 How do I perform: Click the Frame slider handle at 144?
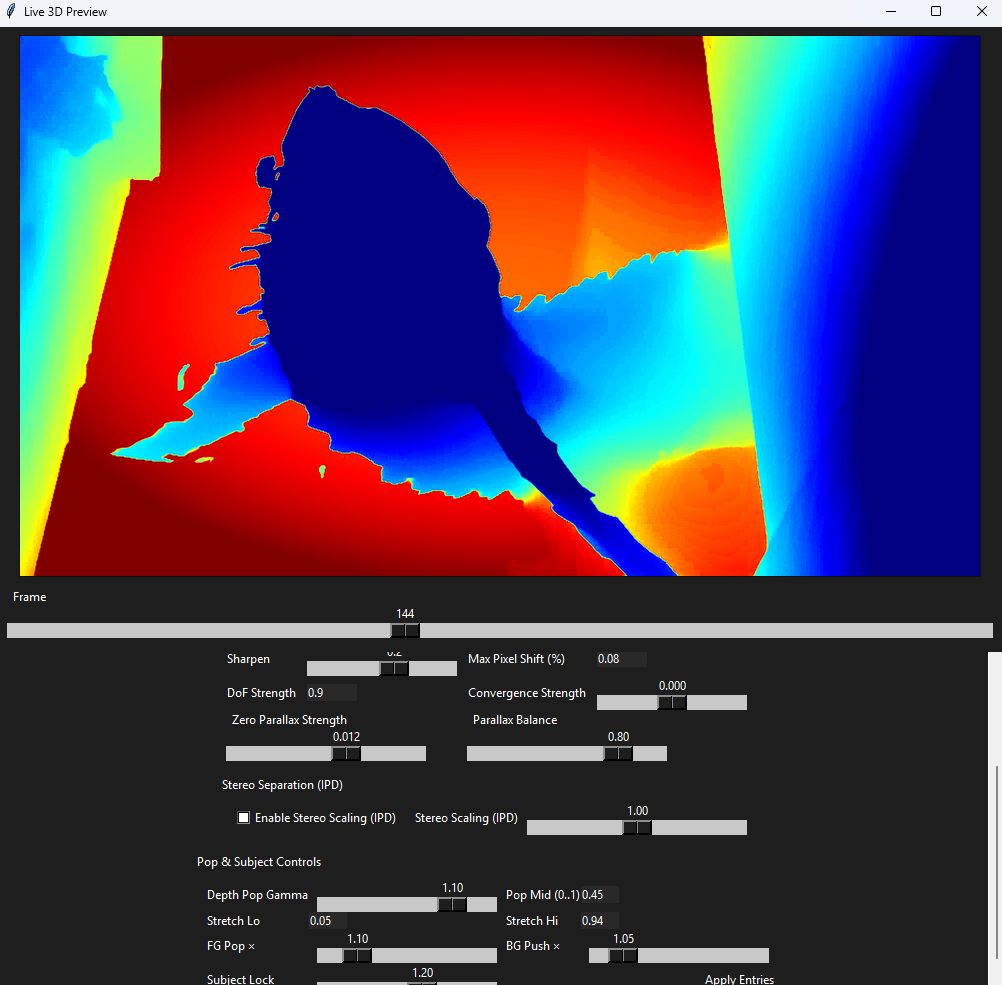pyautogui.click(x=405, y=631)
